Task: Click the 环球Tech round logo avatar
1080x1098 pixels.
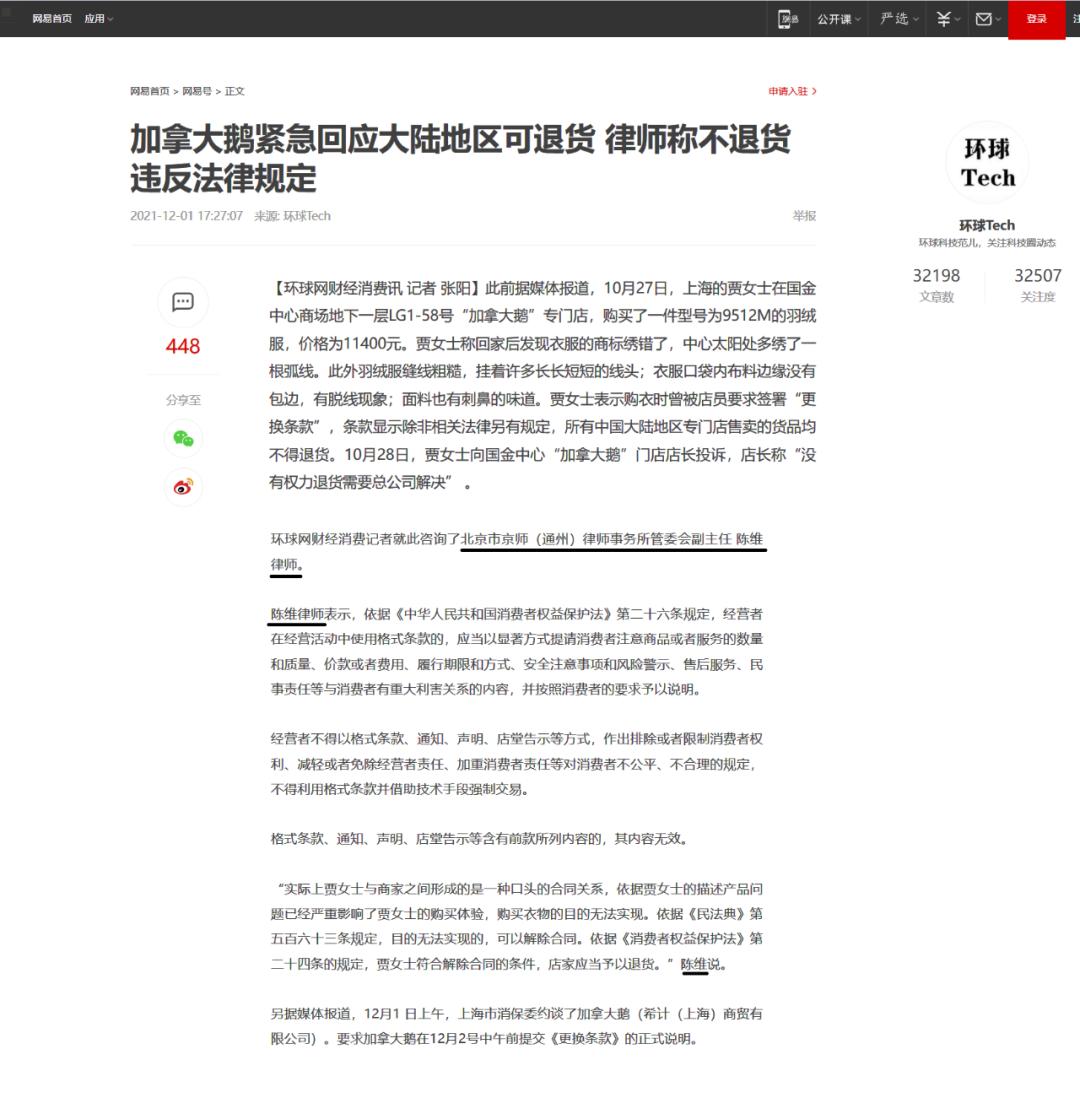Action: pos(987,162)
